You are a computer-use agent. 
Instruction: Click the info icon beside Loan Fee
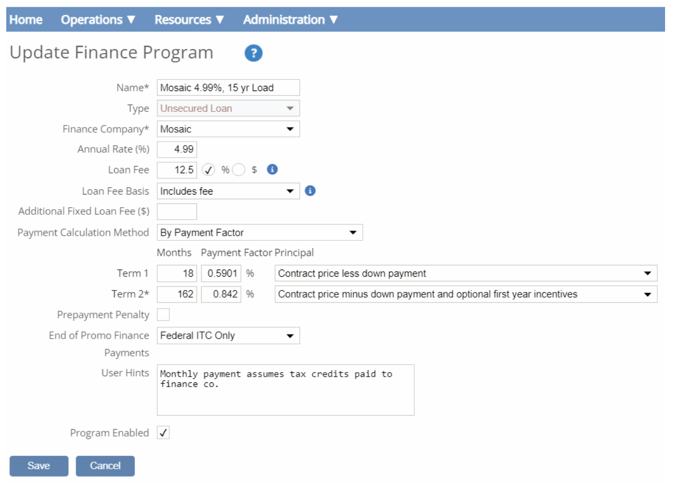272,170
